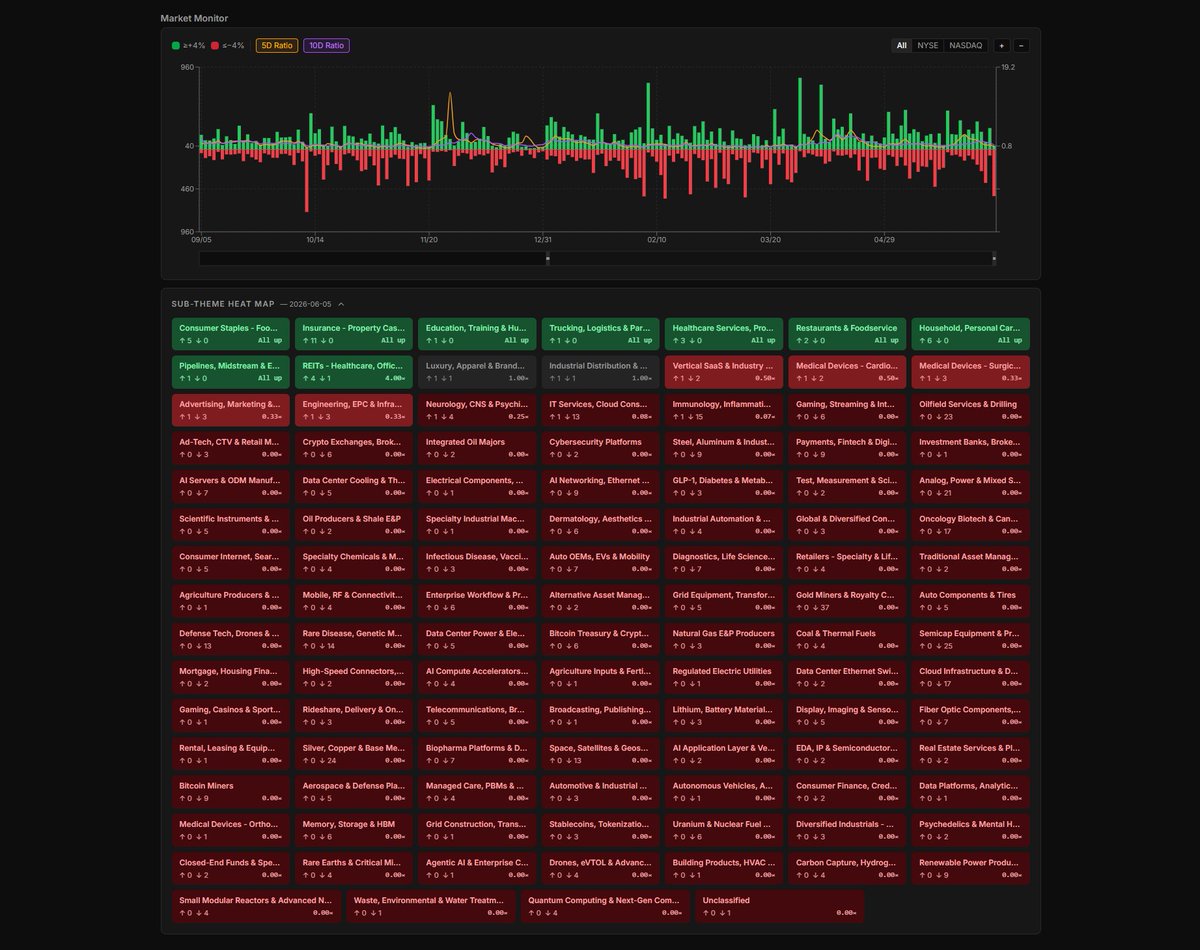Select the Advertising, Marketing tile
The width and height of the screenshot is (1200, 950).
click(231, 410)
